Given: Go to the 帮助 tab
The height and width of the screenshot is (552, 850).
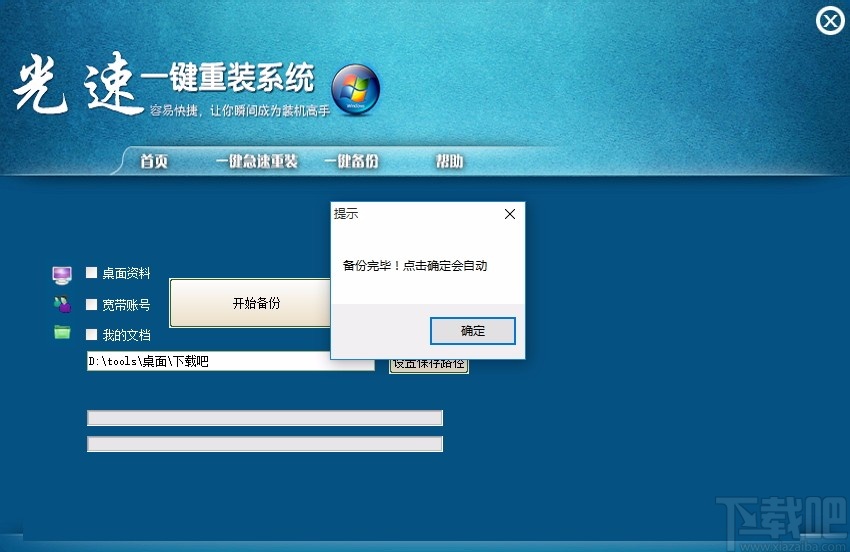Looking at the screenshot, I should [x=449, y=161].
